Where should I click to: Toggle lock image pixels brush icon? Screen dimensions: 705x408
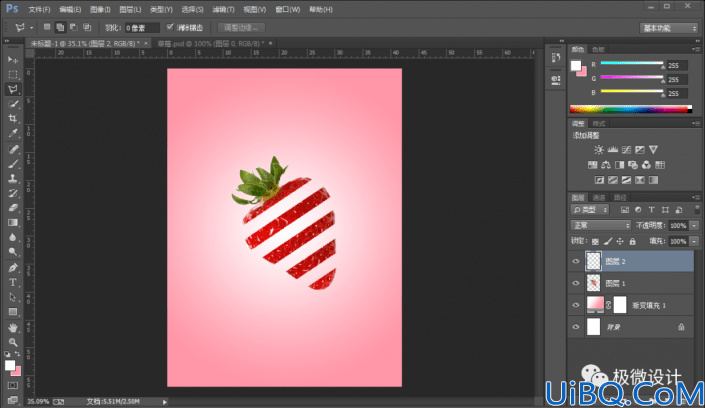pyautogui.click(x=607, y=242)
